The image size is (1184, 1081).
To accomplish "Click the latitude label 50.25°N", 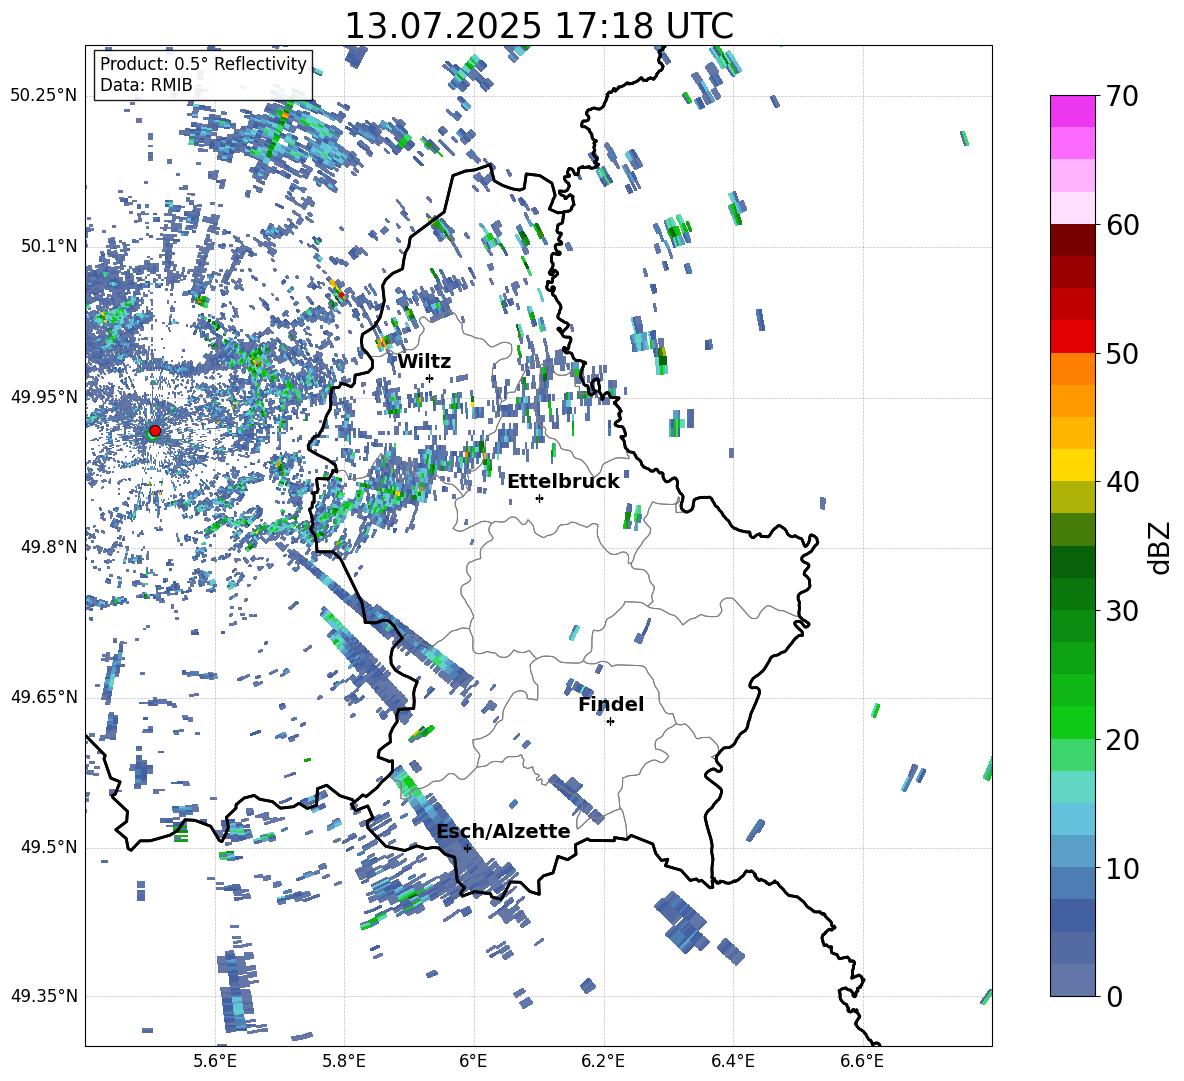I will 44,96.
